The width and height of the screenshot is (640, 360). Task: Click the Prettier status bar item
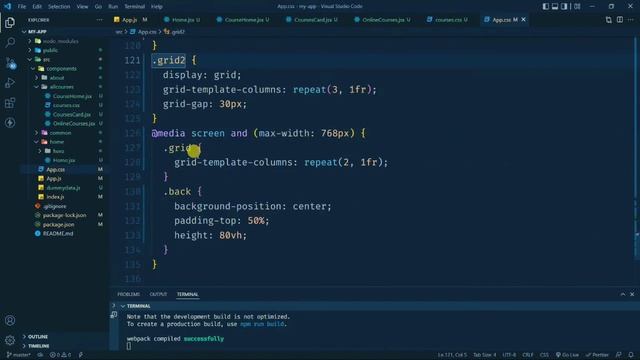point(597,355)
